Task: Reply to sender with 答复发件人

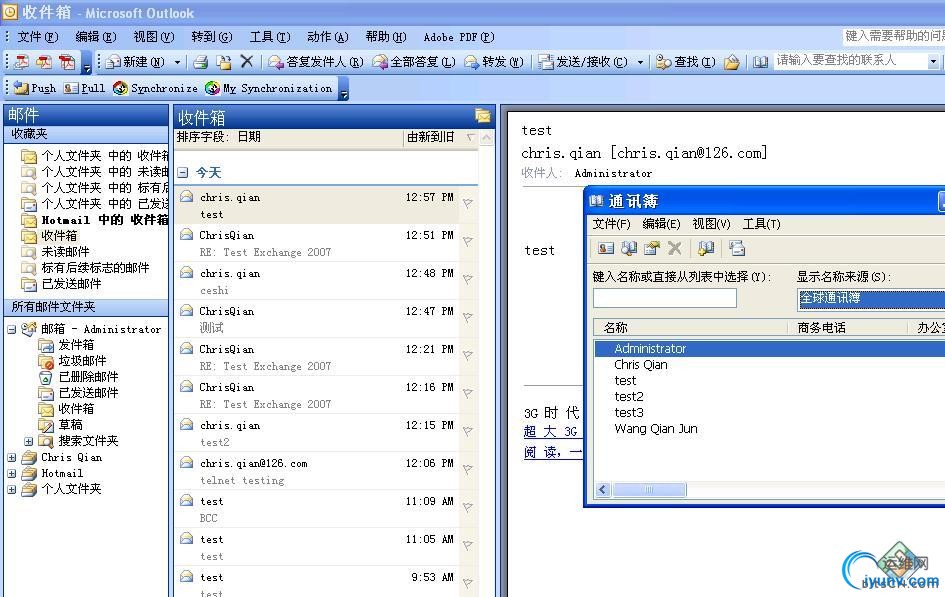Action: (316, 61)
